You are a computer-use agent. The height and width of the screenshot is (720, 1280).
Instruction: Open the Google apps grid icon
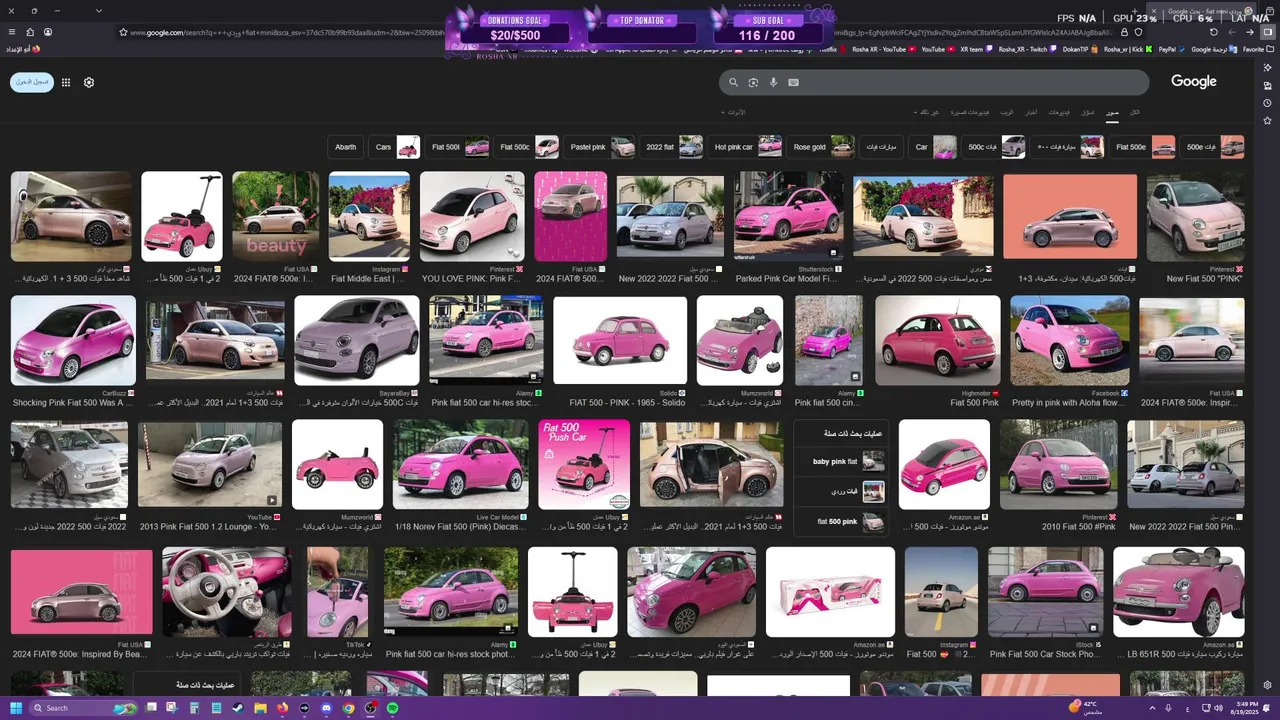tap(66, 82)
